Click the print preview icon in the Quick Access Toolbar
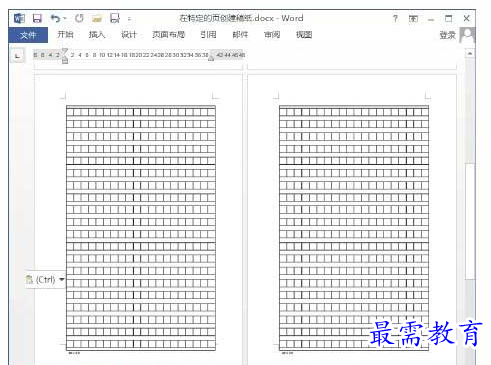Image resolution: width=491 pixels, height=365 pixels. click(x=115, y=18)
